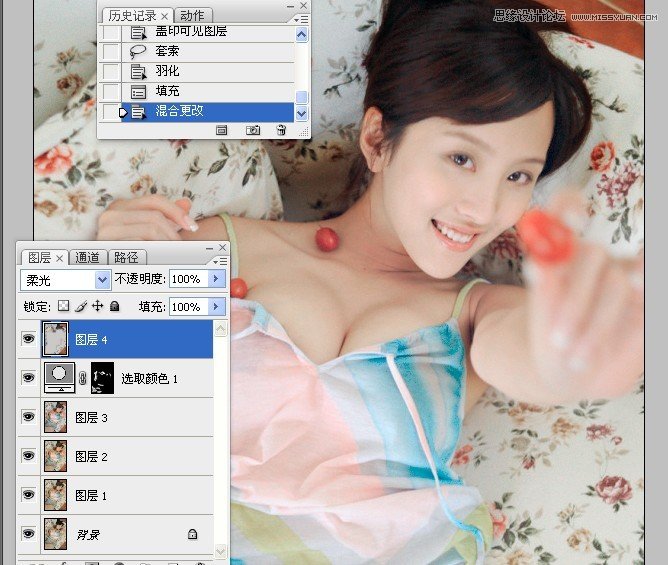Click the delete history state trash icon
668x565 pixels.
(281, 130)
